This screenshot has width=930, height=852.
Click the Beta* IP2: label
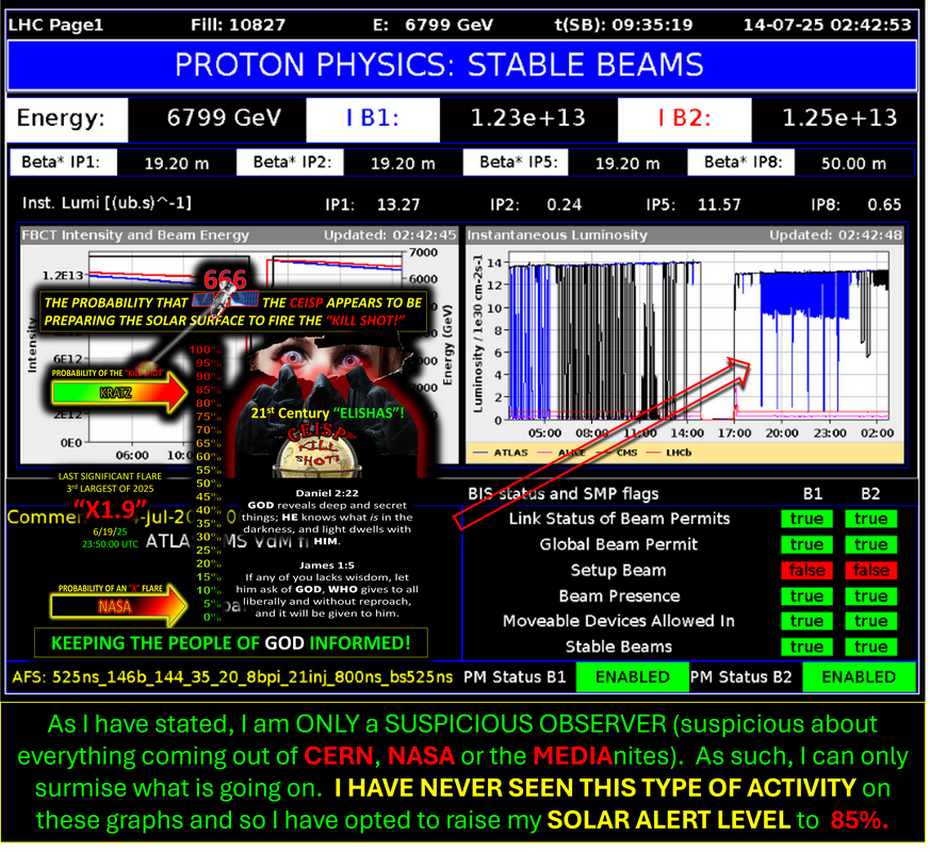click(x=290, y=162)
